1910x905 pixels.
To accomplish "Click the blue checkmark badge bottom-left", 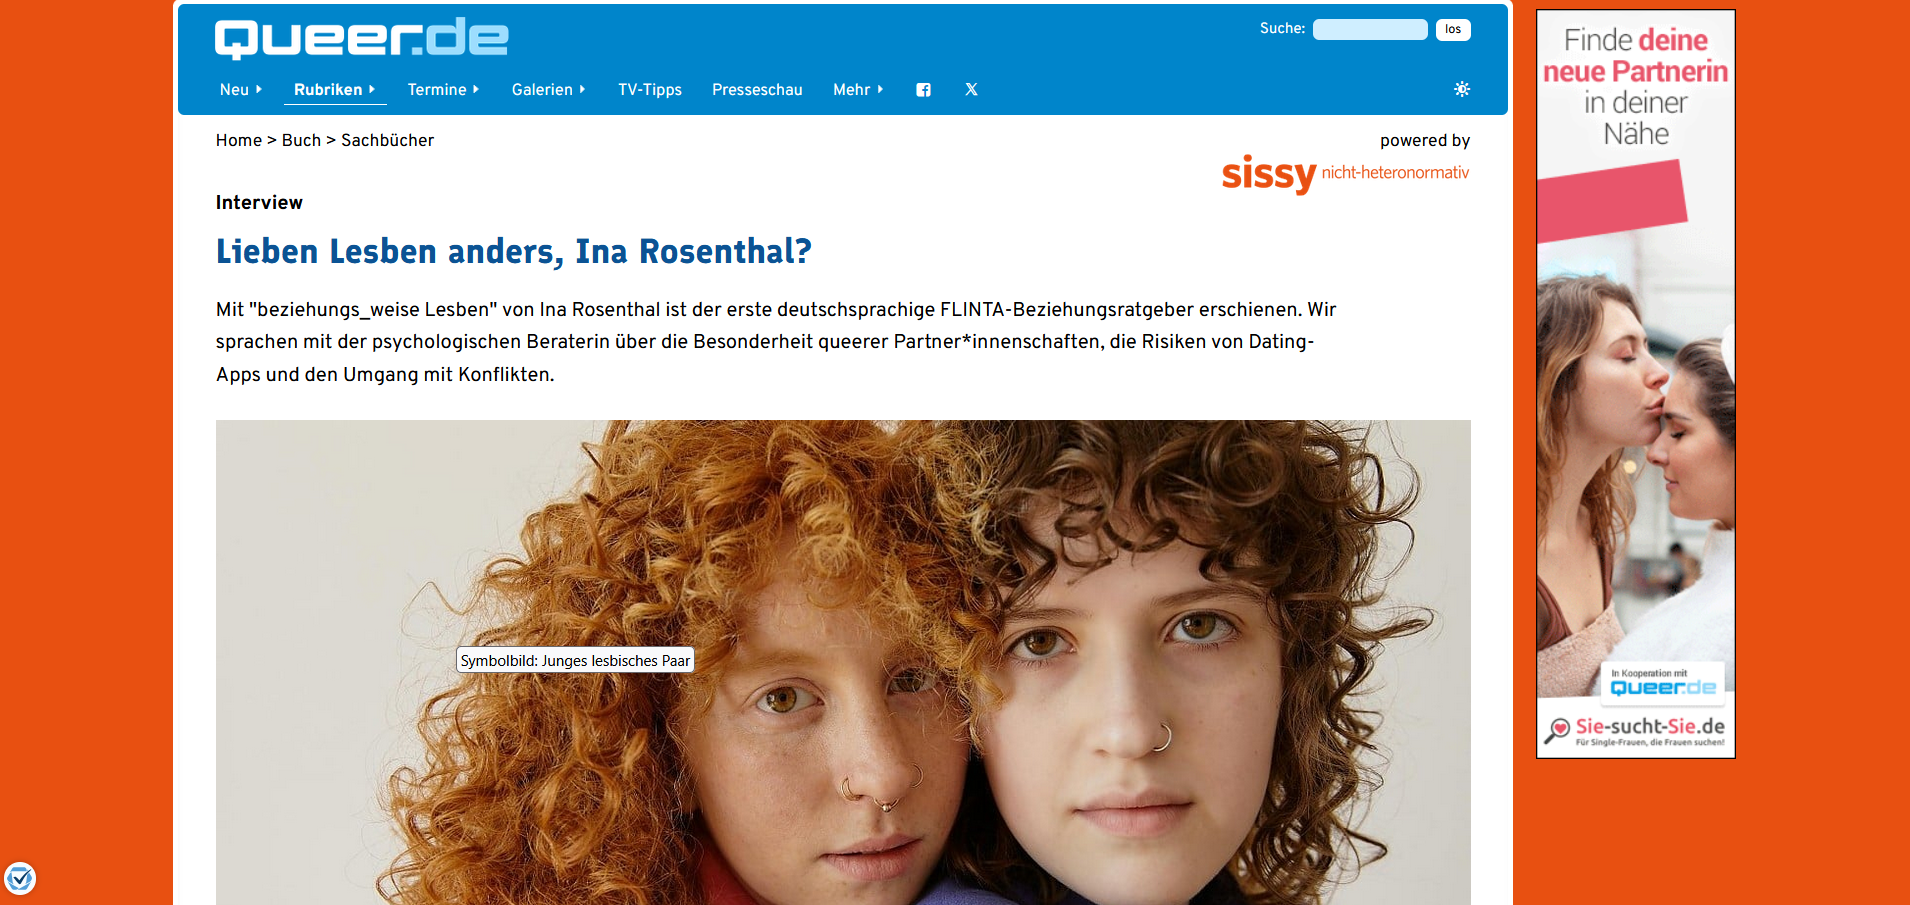I will (x=20, y=878).
